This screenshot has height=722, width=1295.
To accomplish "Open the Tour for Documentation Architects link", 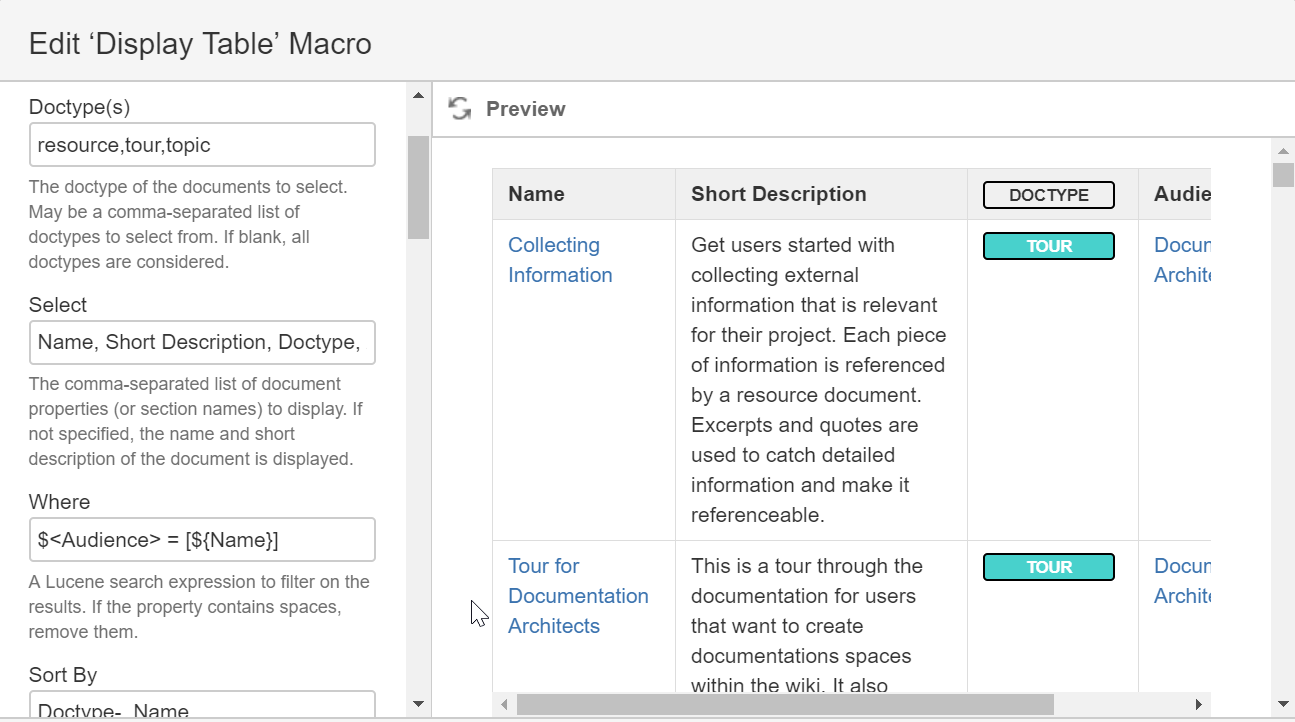I will [578, 595].
